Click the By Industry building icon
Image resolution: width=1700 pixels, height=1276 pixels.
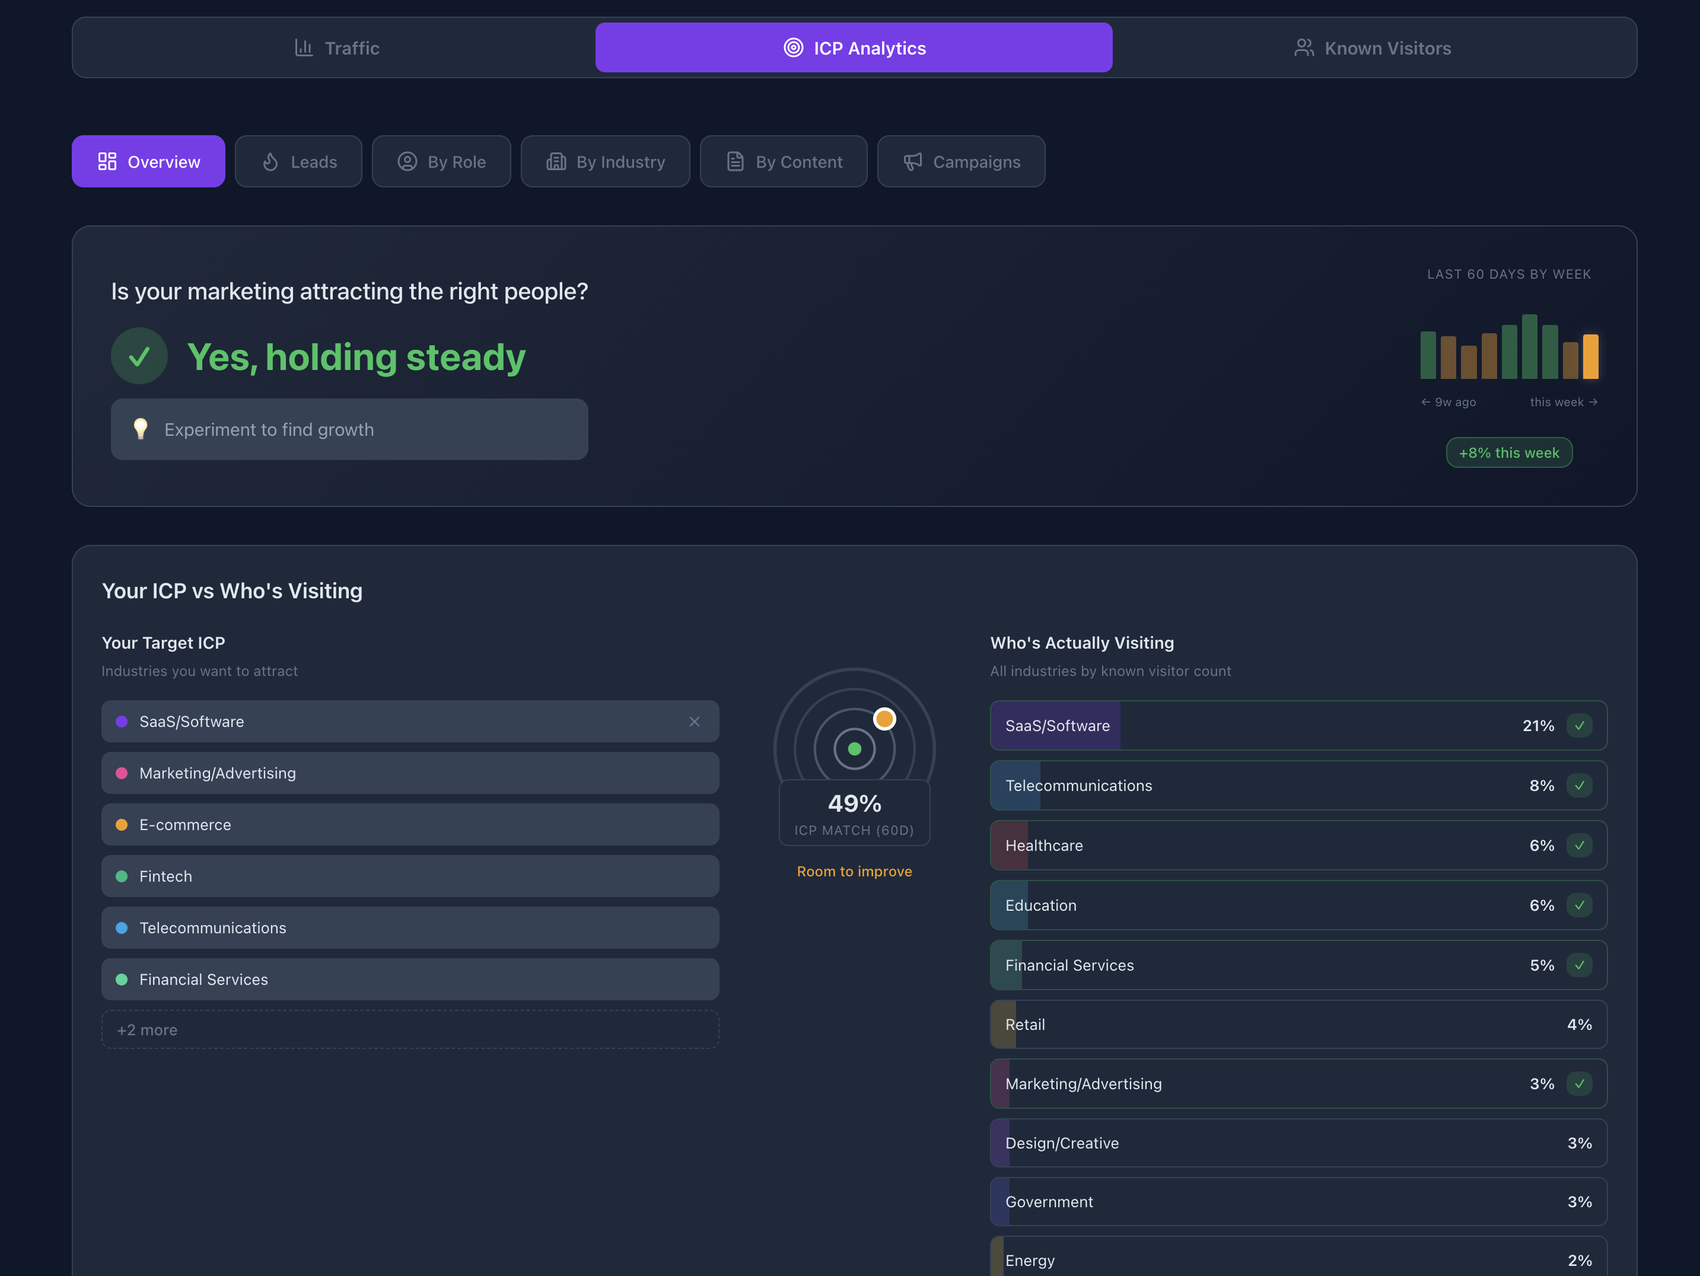tap(556, 162)
